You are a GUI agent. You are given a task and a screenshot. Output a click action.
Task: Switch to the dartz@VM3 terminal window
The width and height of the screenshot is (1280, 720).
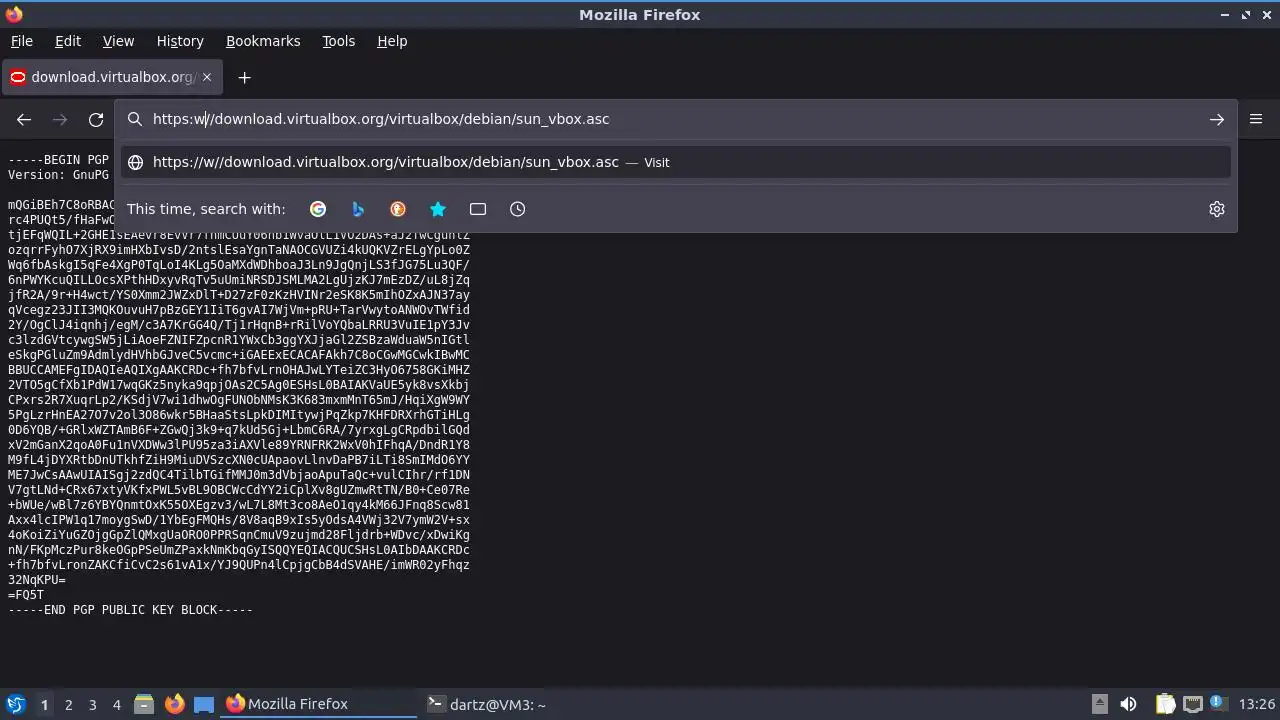[519, 704]
